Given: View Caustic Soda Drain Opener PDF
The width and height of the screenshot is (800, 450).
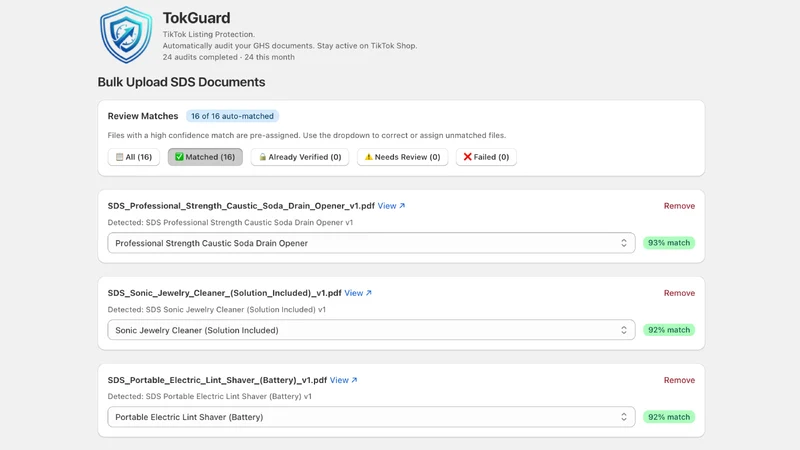Looking at the screenshot, I should click(391, 206).
